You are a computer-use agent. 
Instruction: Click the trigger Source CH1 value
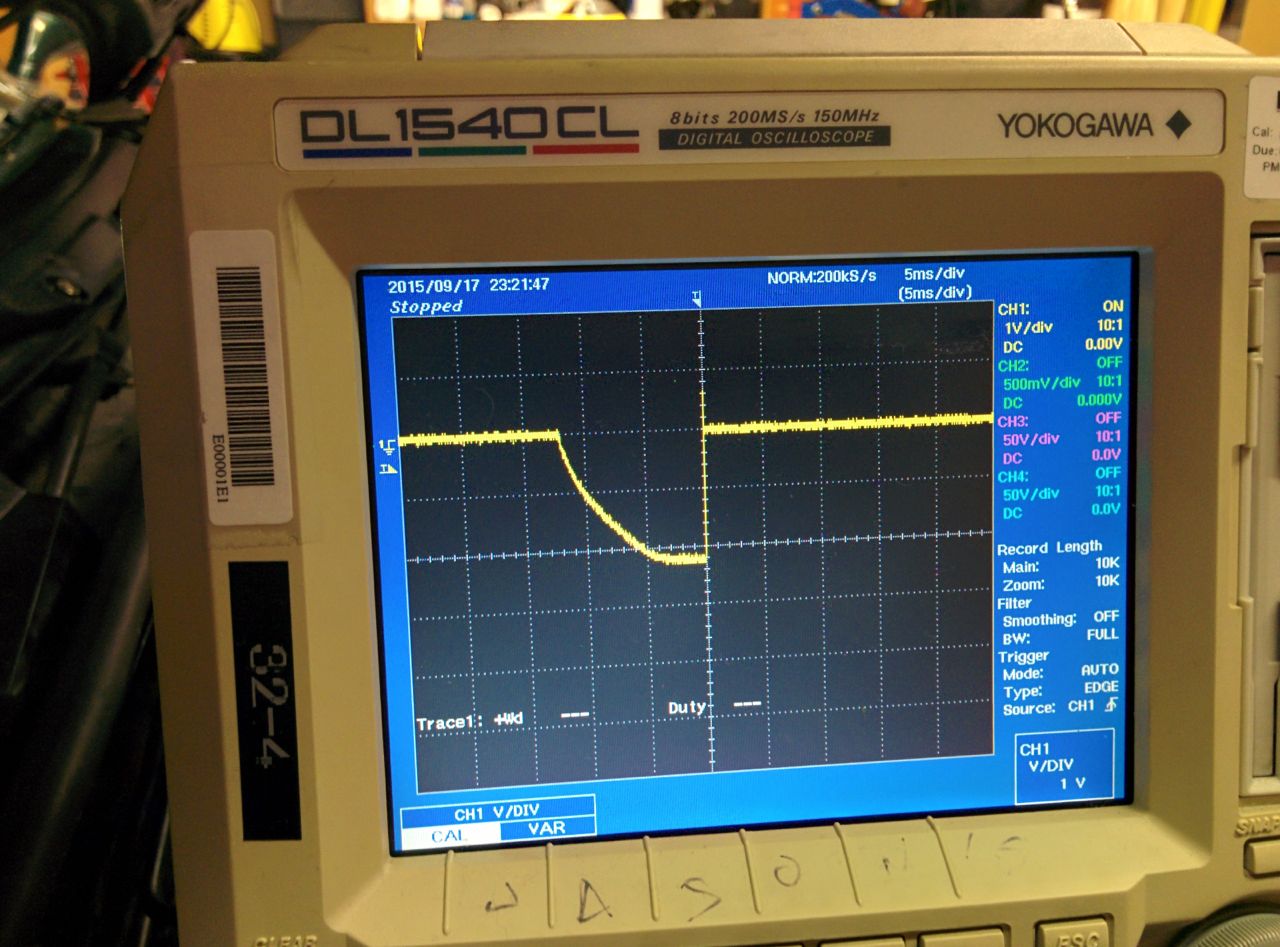tap(1081, 706)
